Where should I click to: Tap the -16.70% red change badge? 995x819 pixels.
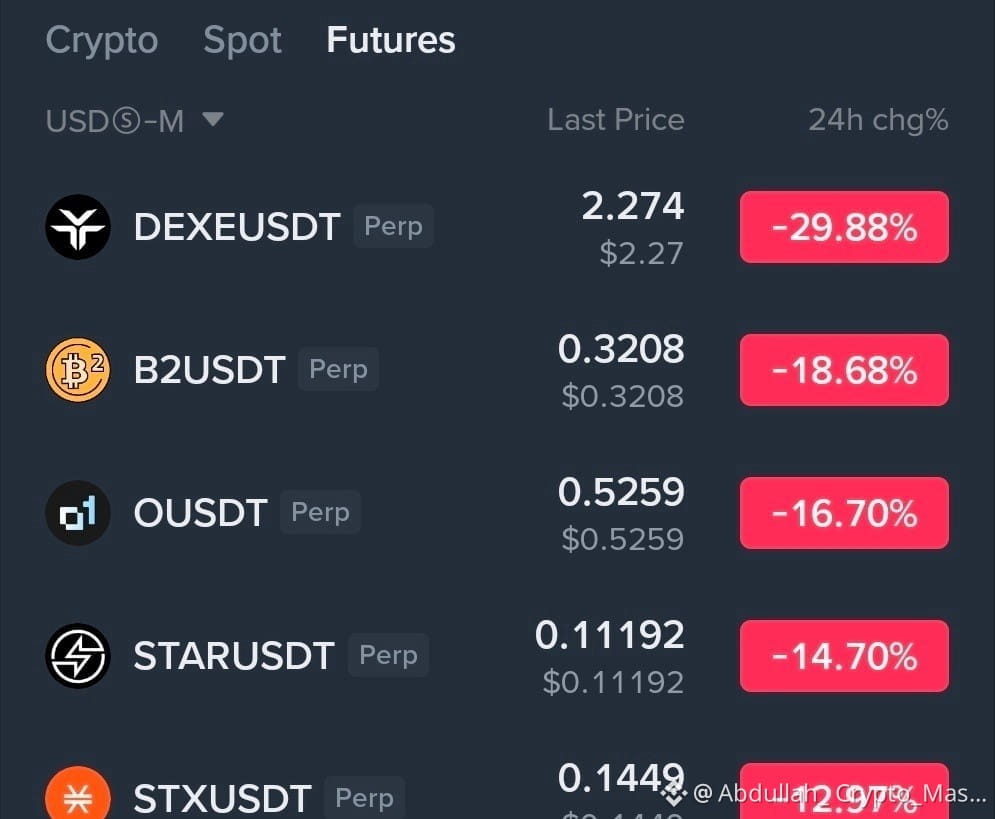[x=844, y=513]
